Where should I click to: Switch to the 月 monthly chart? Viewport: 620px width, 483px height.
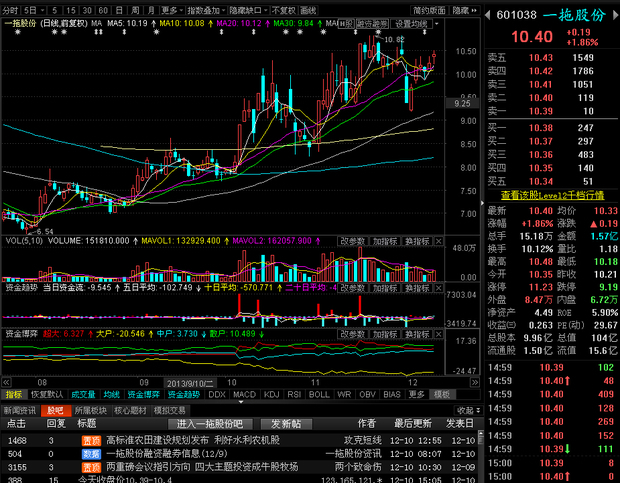(x=151, y=10)
